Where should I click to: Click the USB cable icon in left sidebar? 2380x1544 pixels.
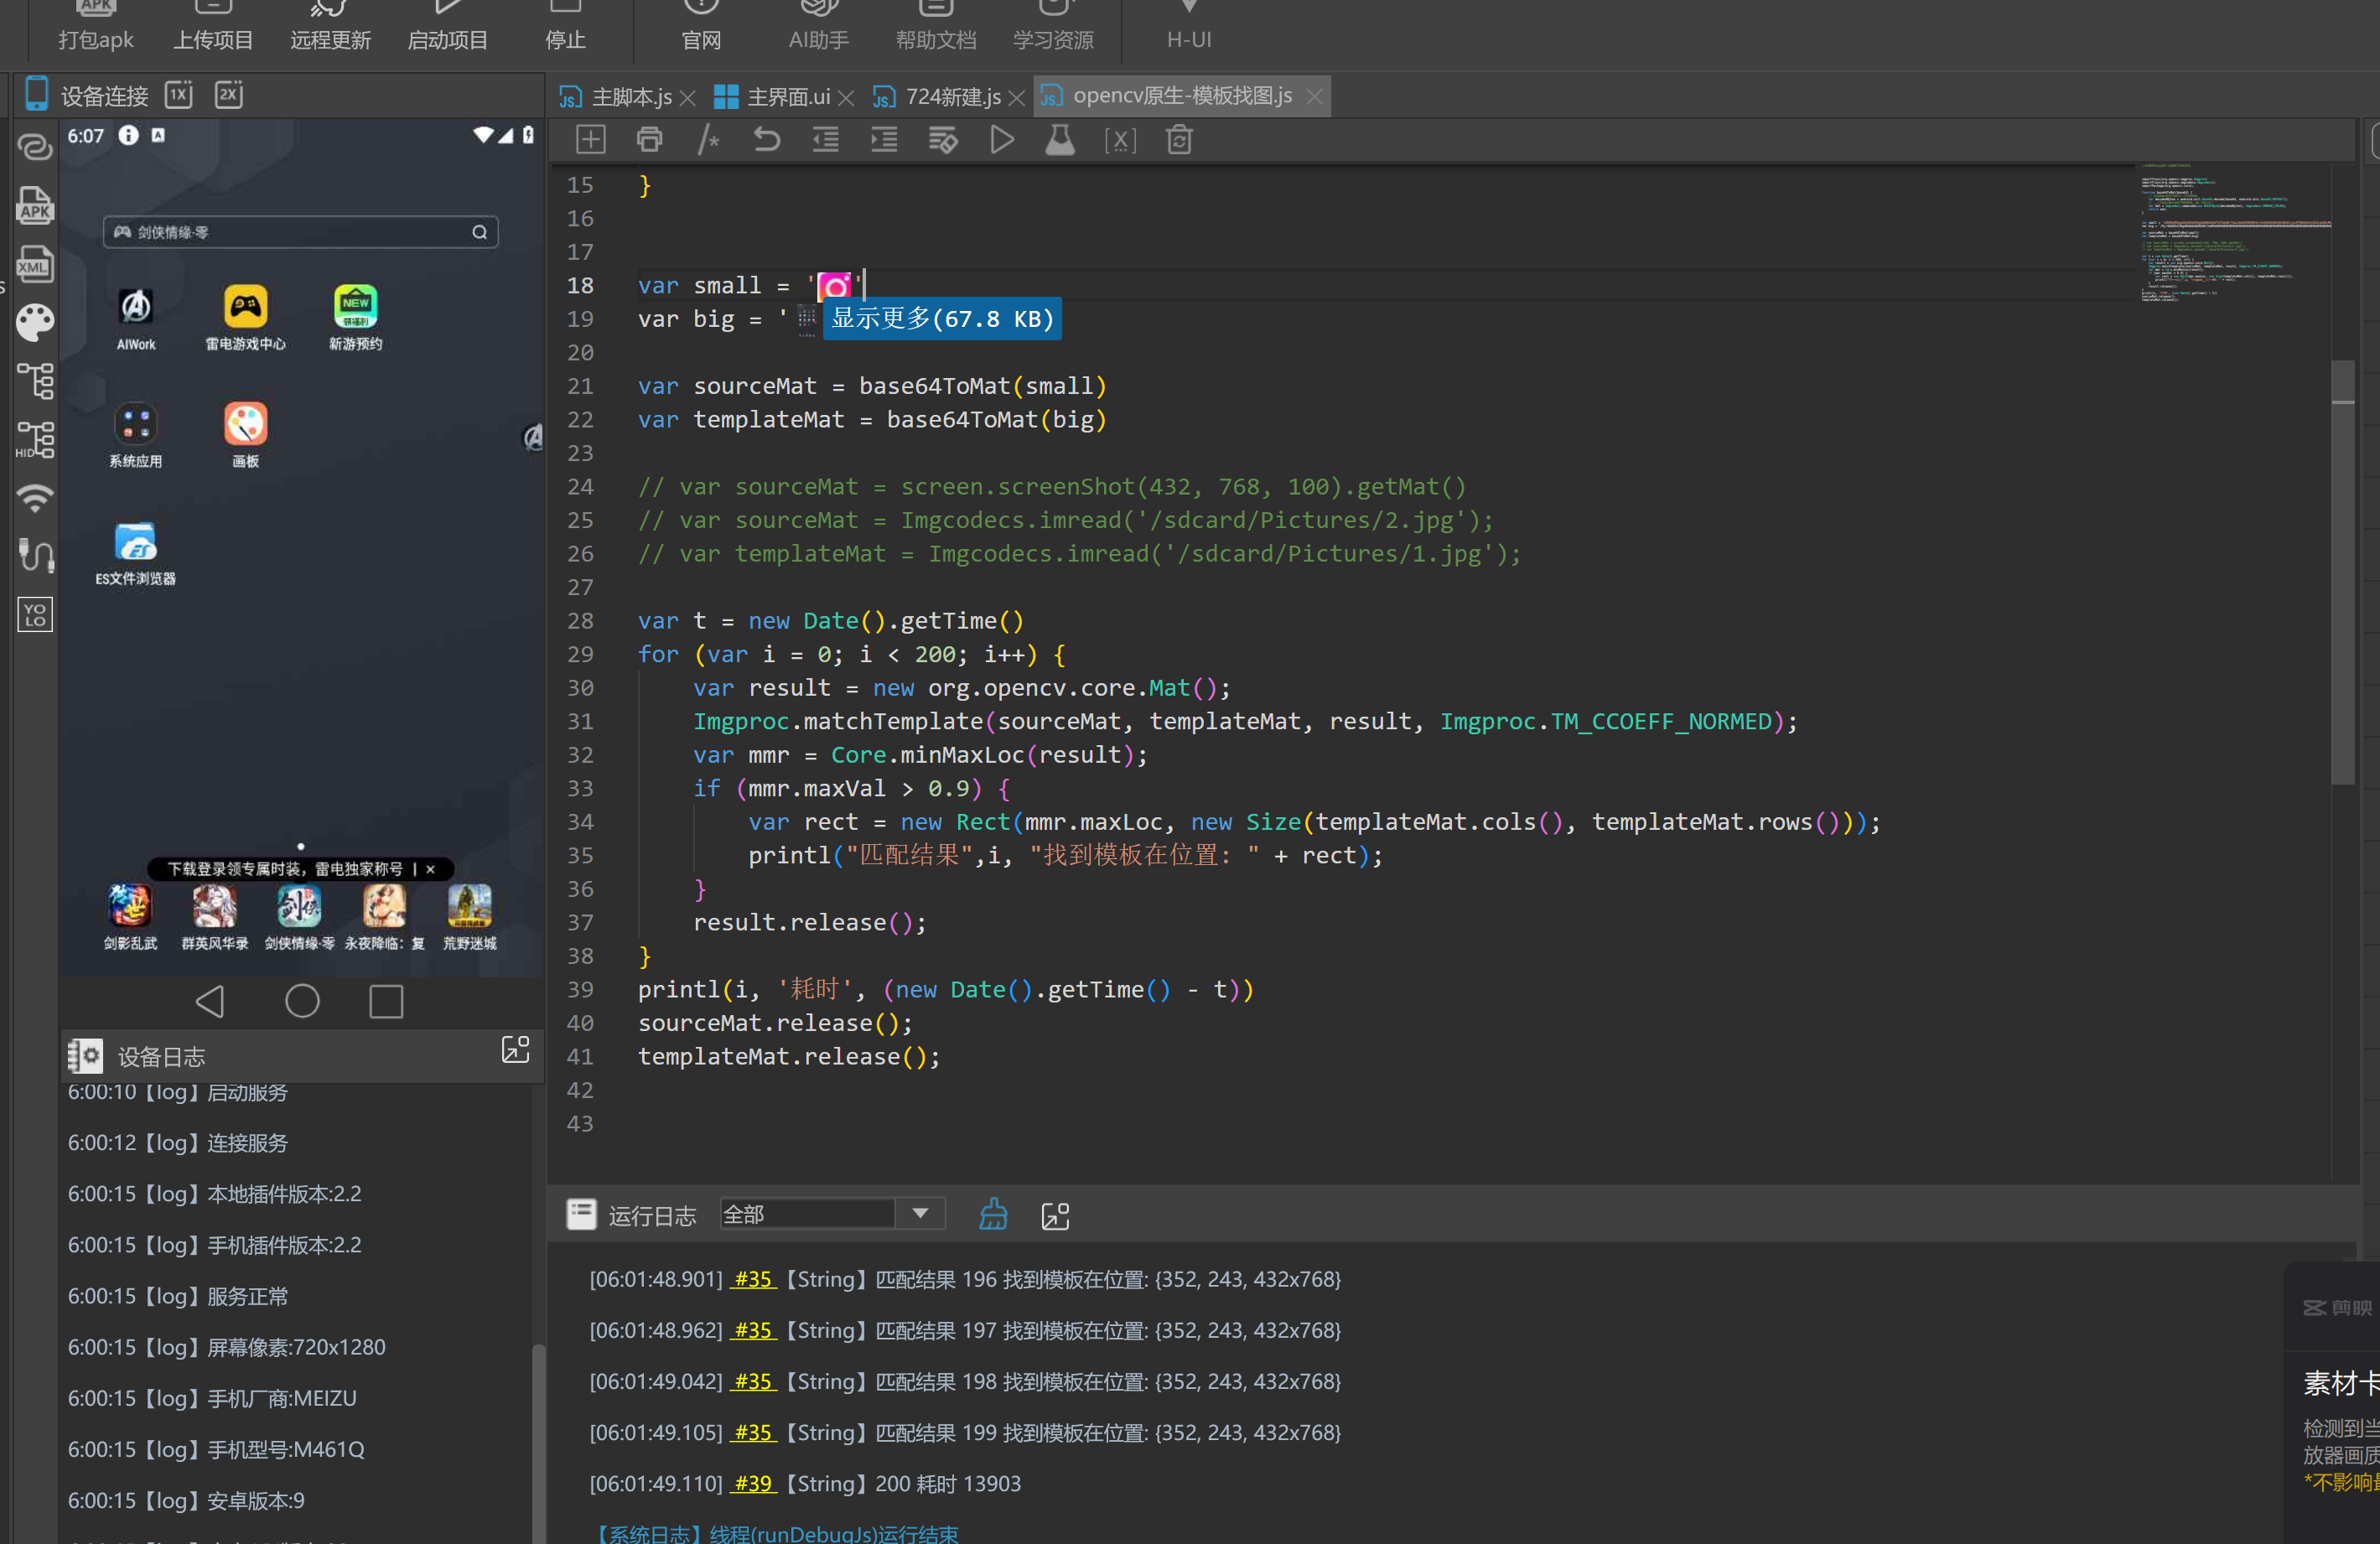pos(35,555)
